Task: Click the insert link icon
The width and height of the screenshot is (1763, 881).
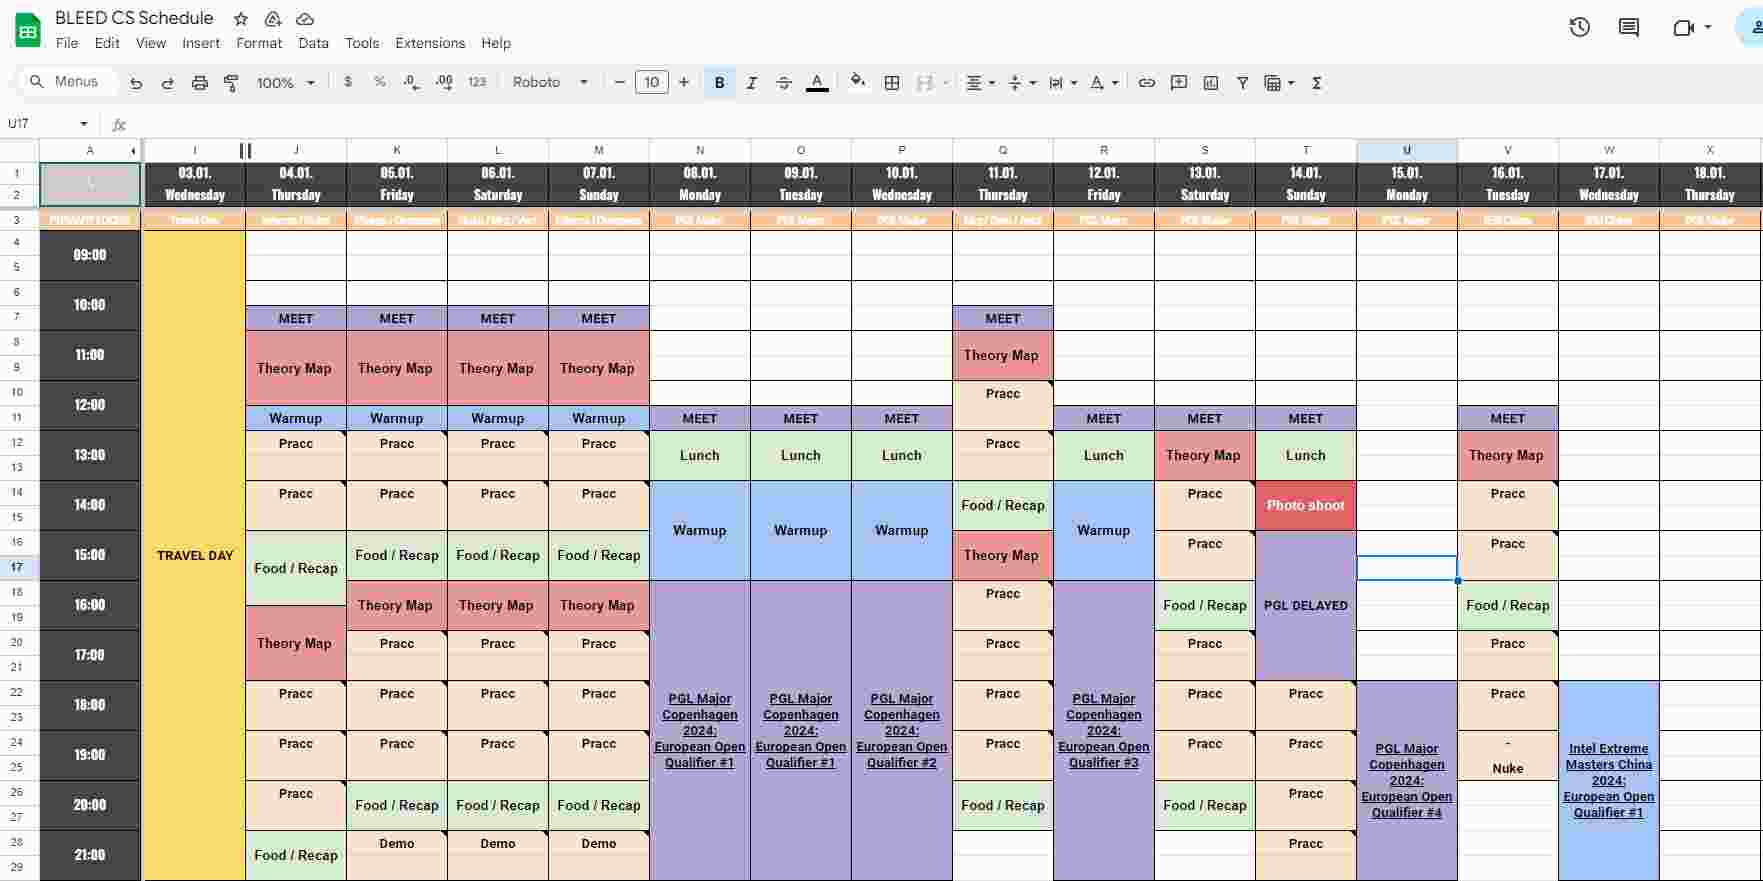Action: point(1147,83)
